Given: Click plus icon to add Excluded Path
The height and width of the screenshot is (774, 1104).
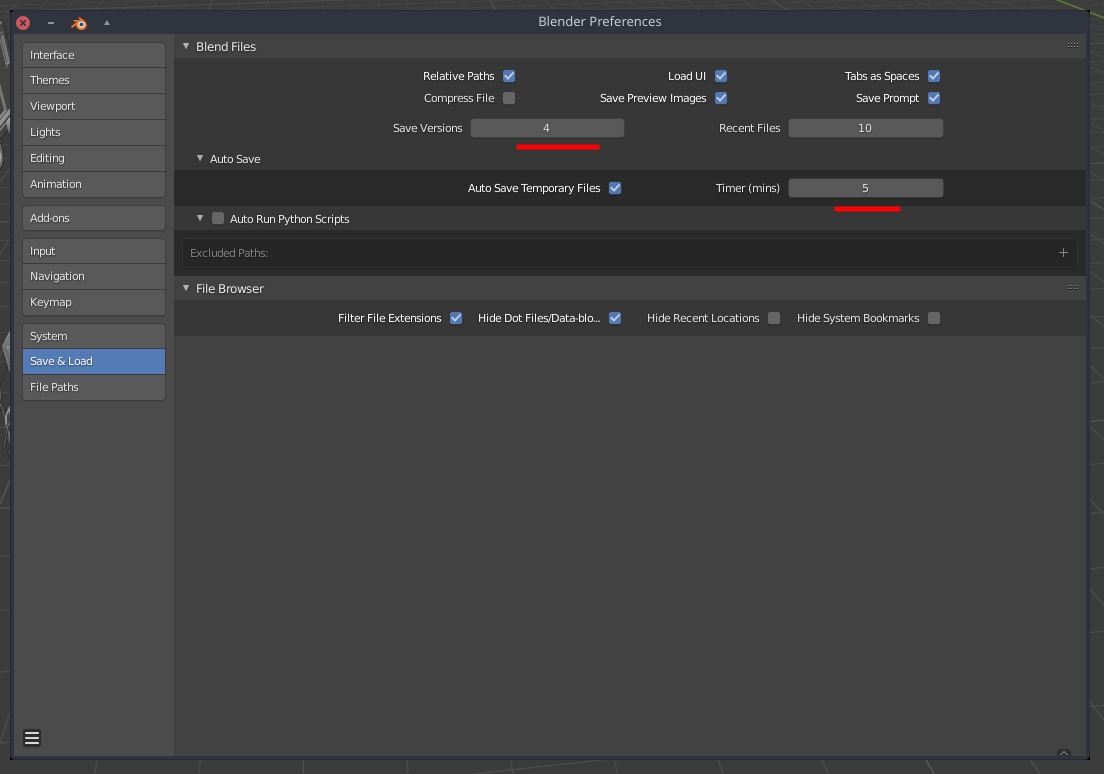Looking at the screenshot, I should [x=1063, y=253].
